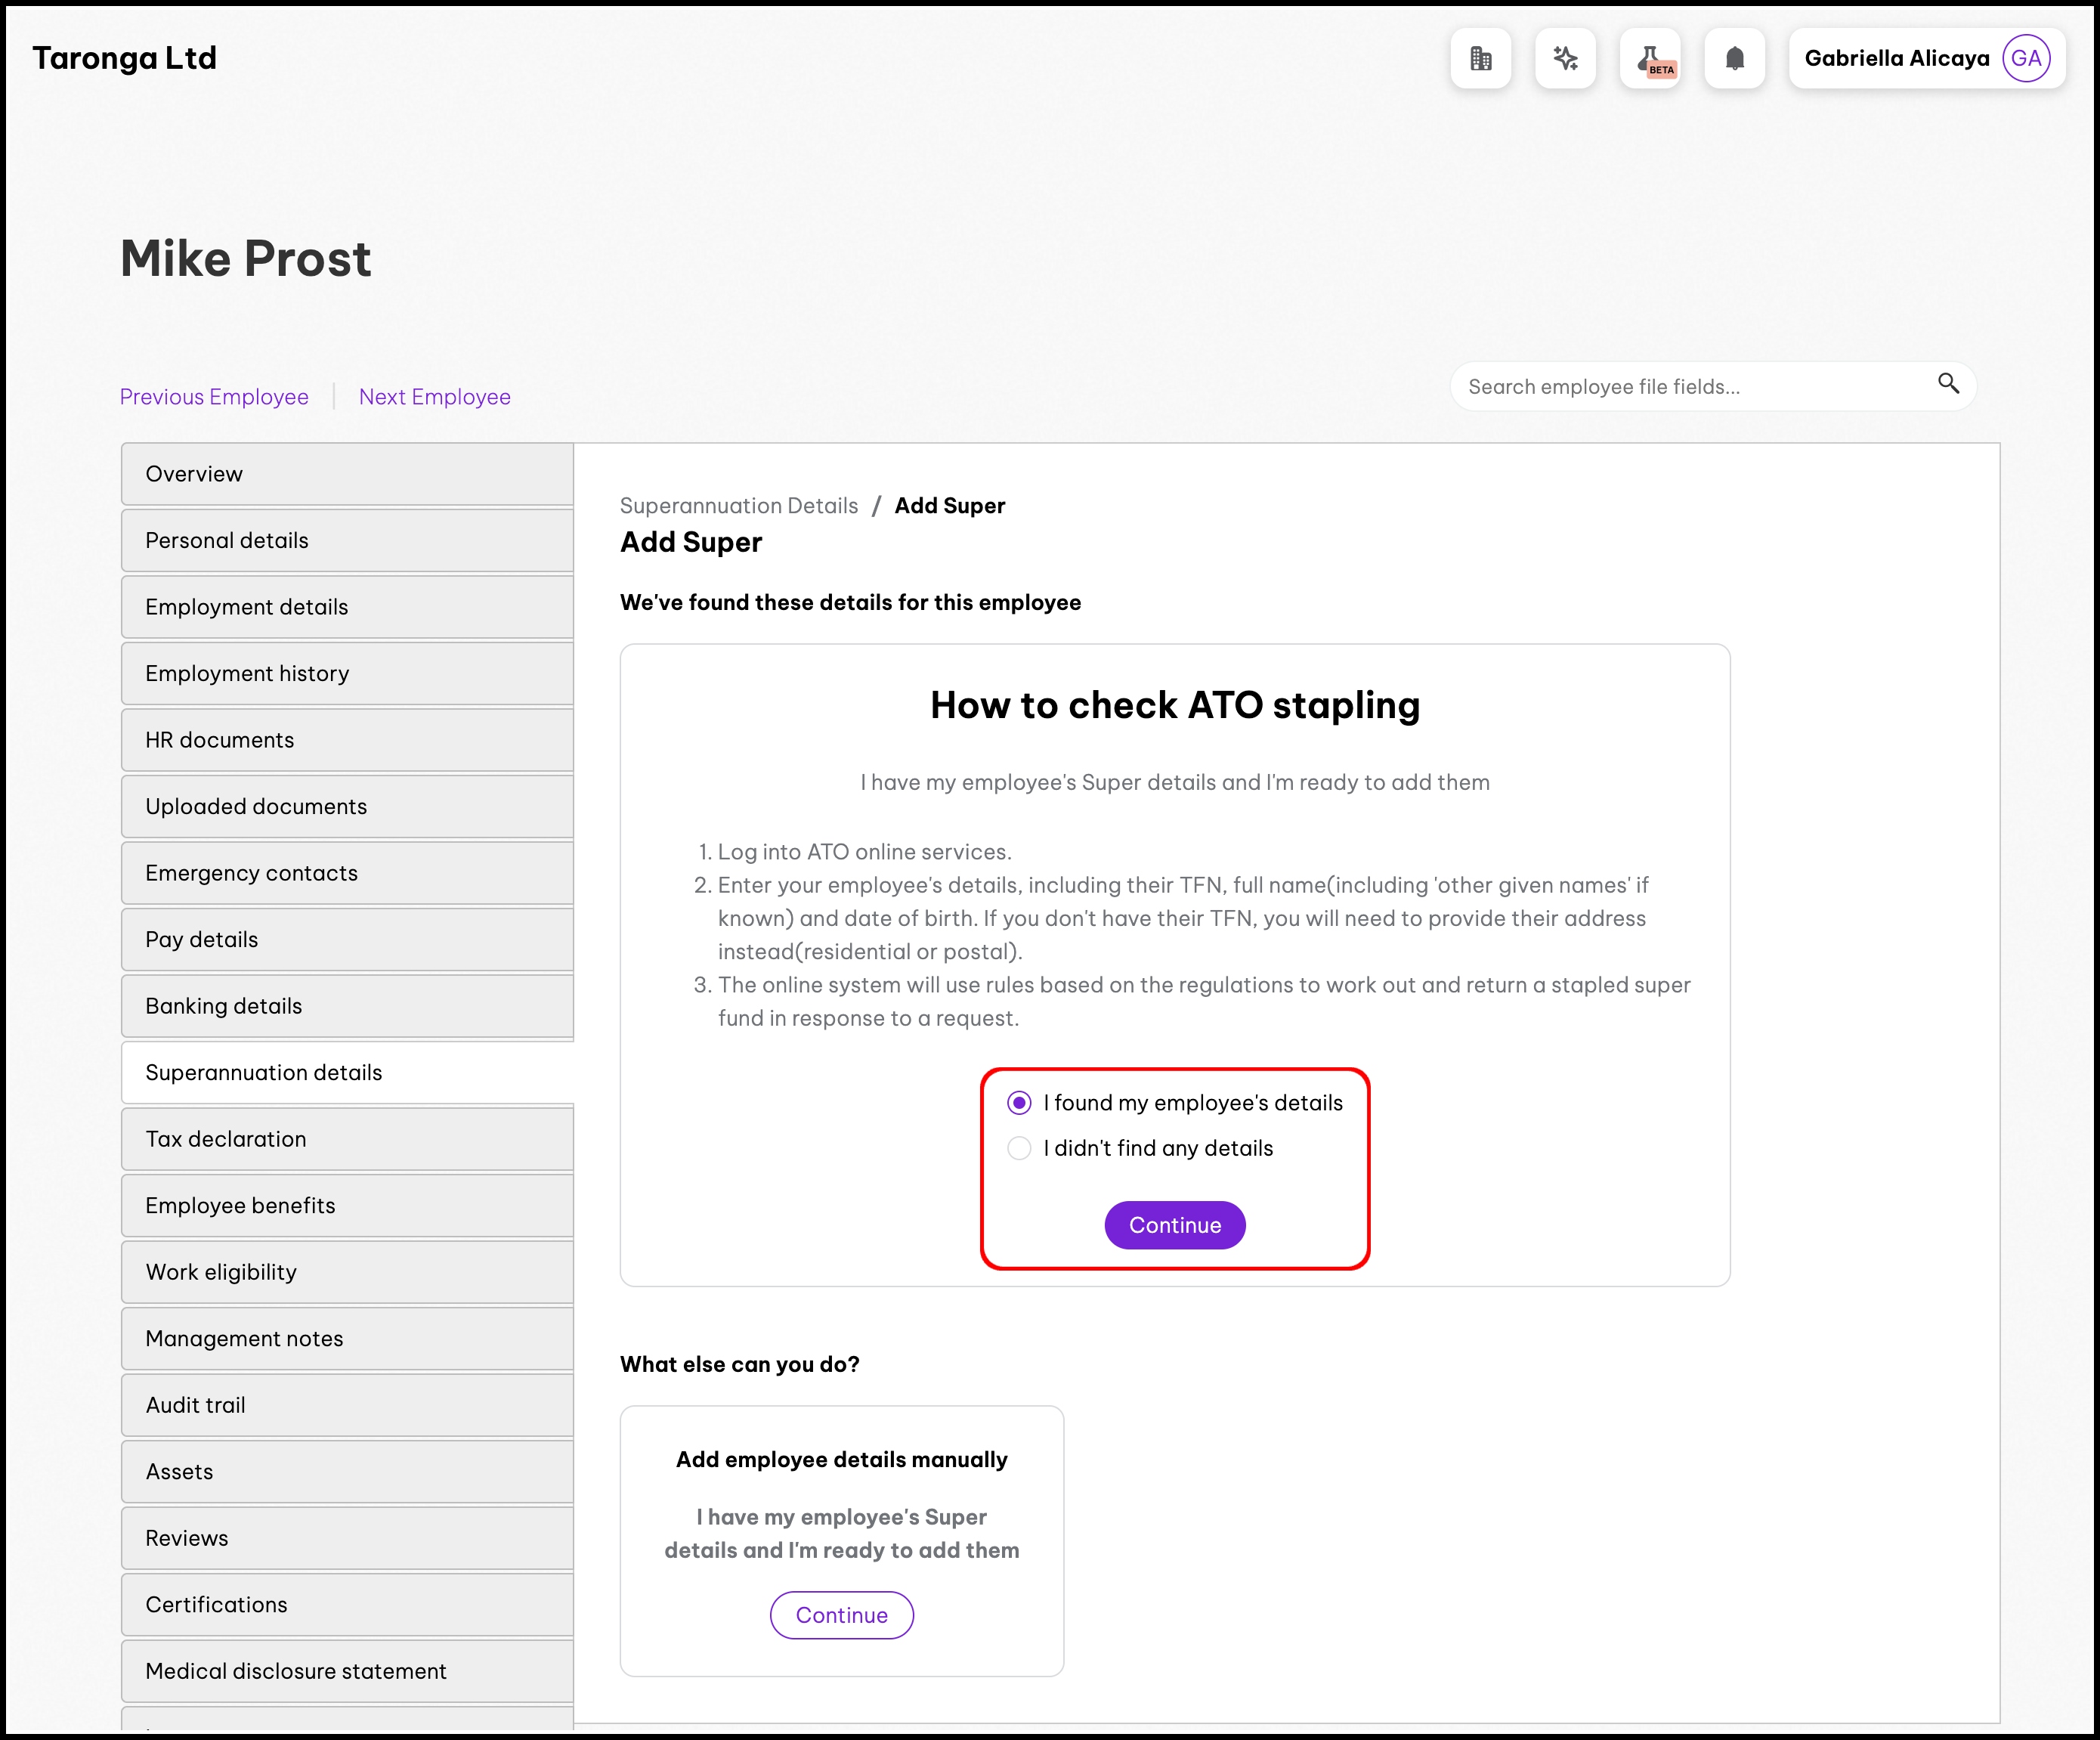The image size is (2100, 1740).
Task: Click the AI sparkle icon
Action: click(x=1565, y=59)
